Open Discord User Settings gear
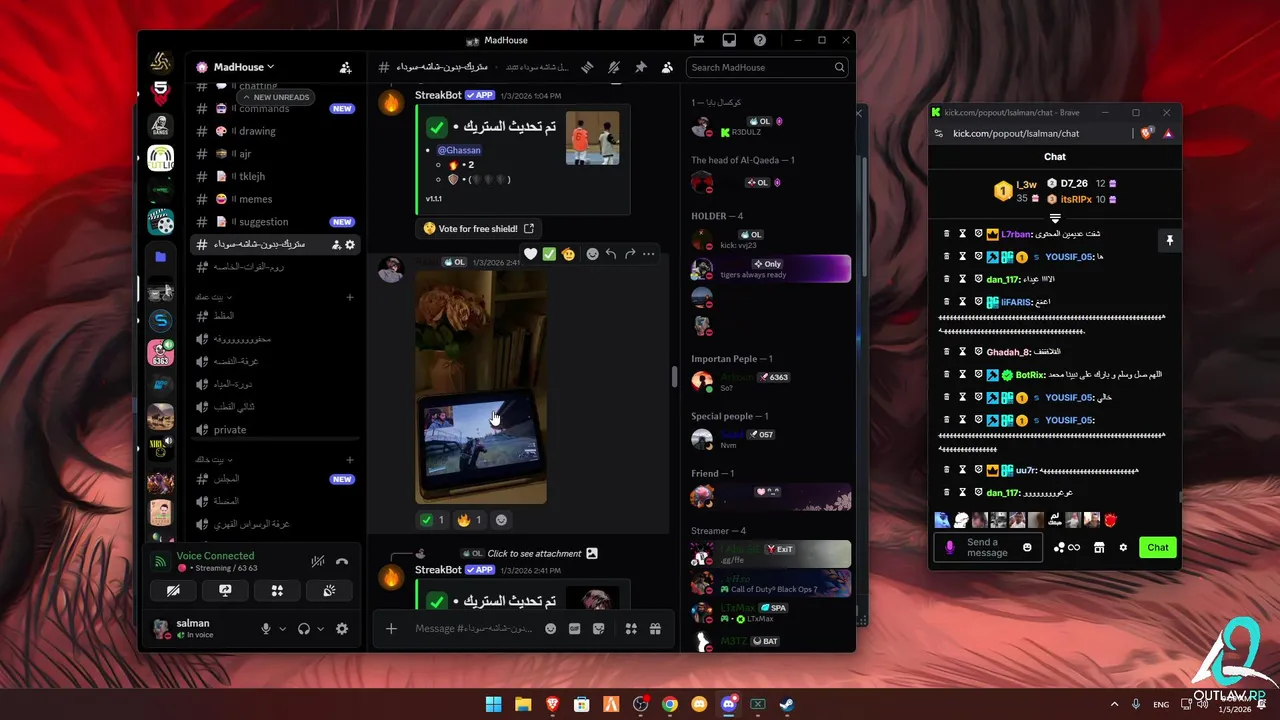 (342, 629)
